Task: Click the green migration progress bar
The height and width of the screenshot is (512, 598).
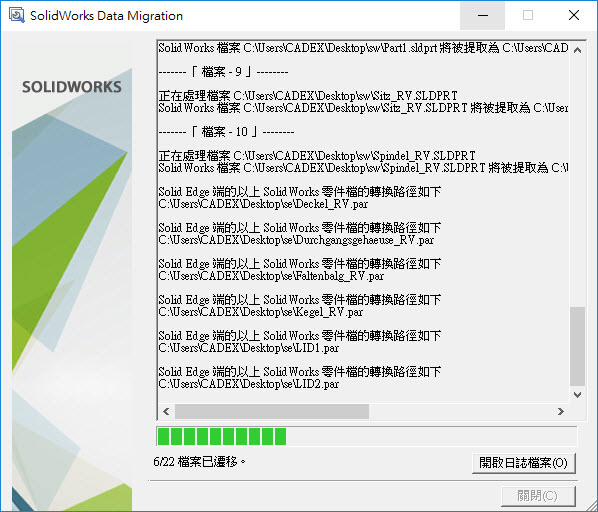Action: 367,436
